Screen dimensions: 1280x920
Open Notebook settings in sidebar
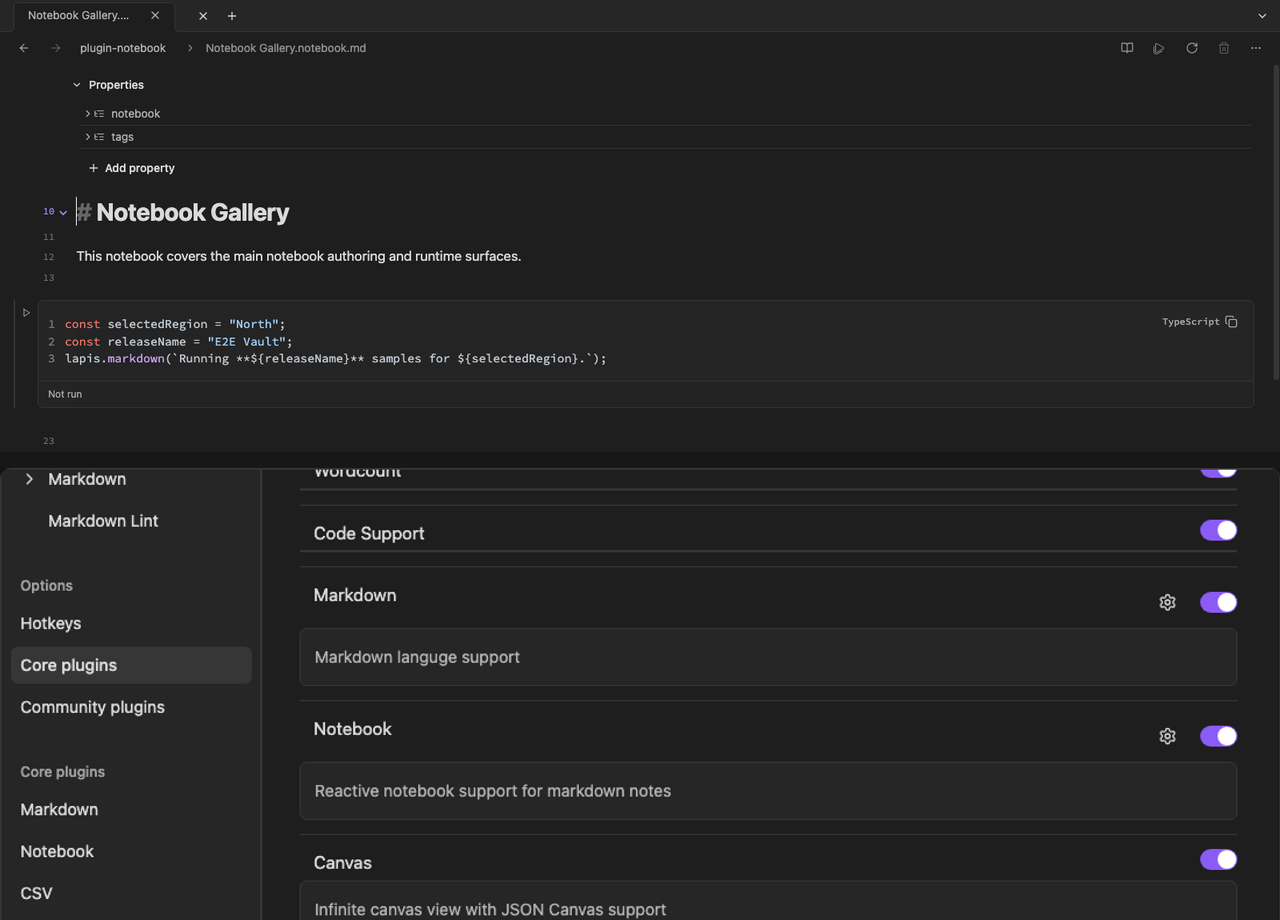[x=57, y=851]
